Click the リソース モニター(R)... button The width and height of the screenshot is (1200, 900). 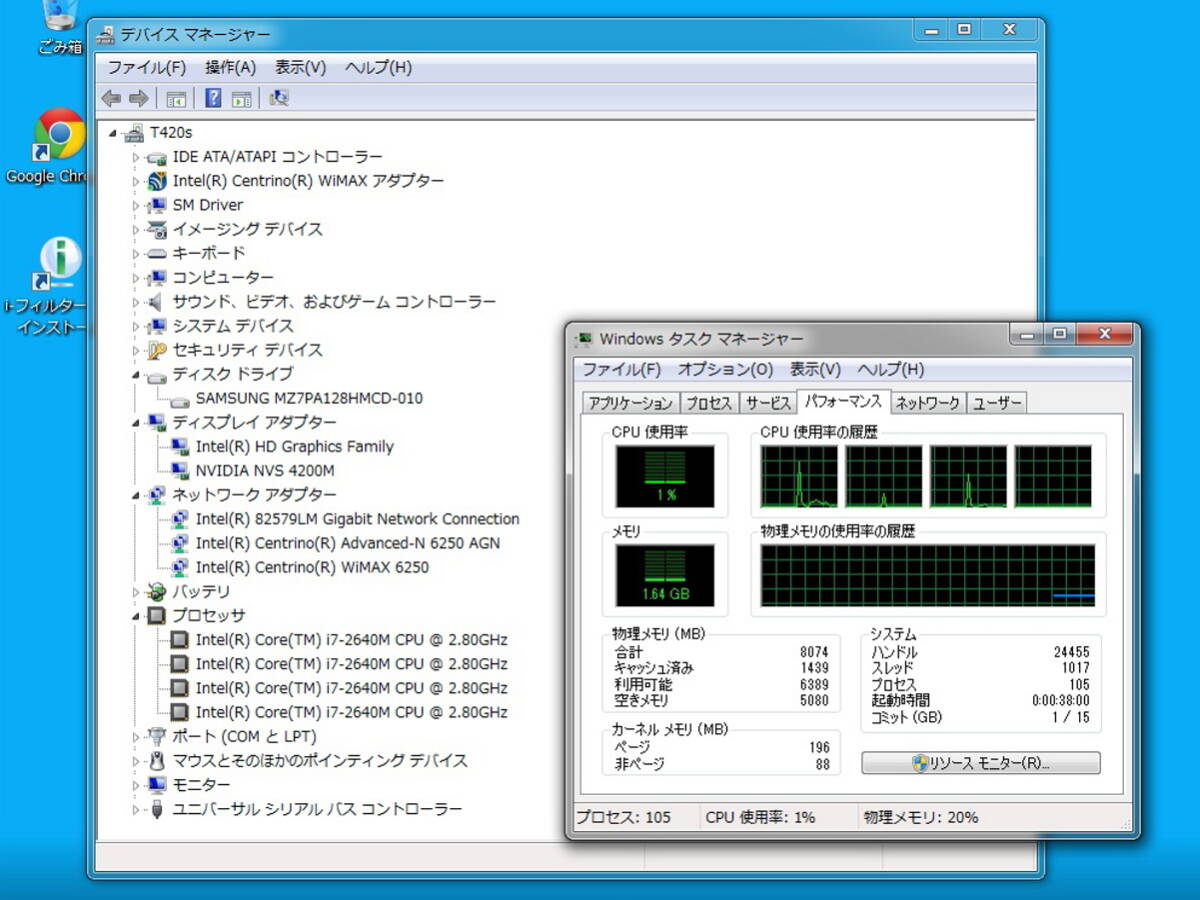coord(980,763)
